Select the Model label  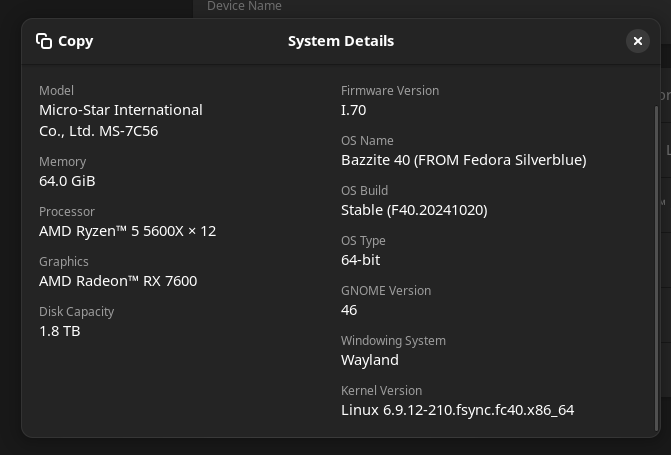pyautogui.click(x=56, y=91)
